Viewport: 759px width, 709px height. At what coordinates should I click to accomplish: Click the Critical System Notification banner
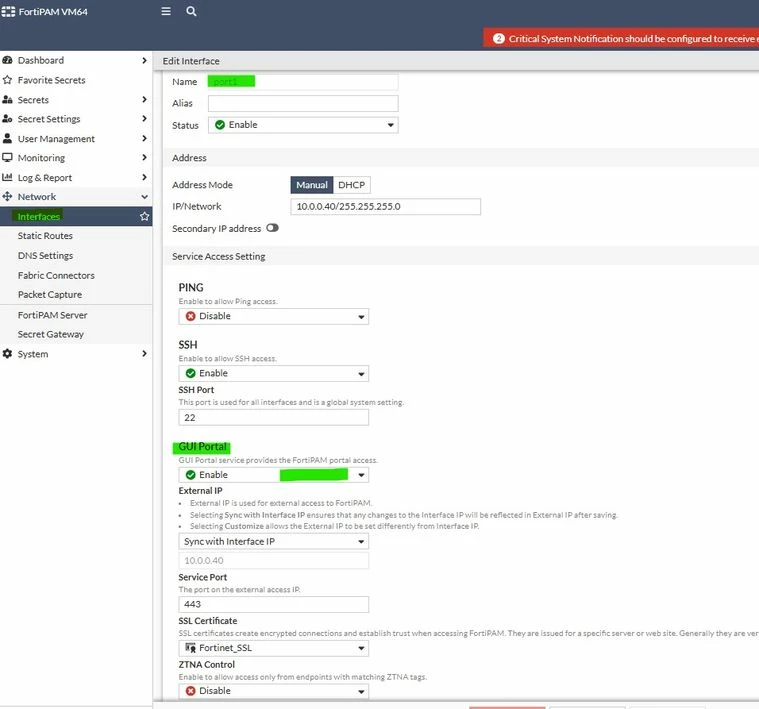pos(621,38)
